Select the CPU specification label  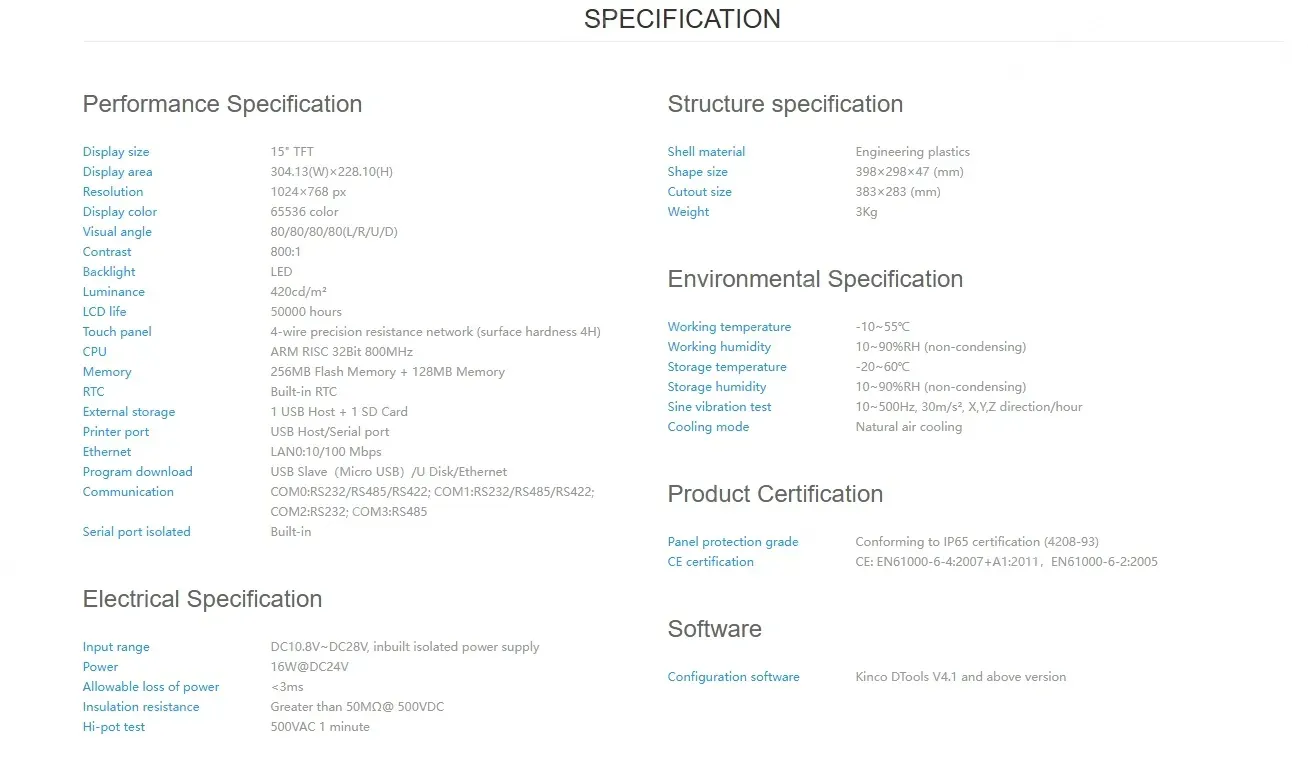tap(95, 352)
